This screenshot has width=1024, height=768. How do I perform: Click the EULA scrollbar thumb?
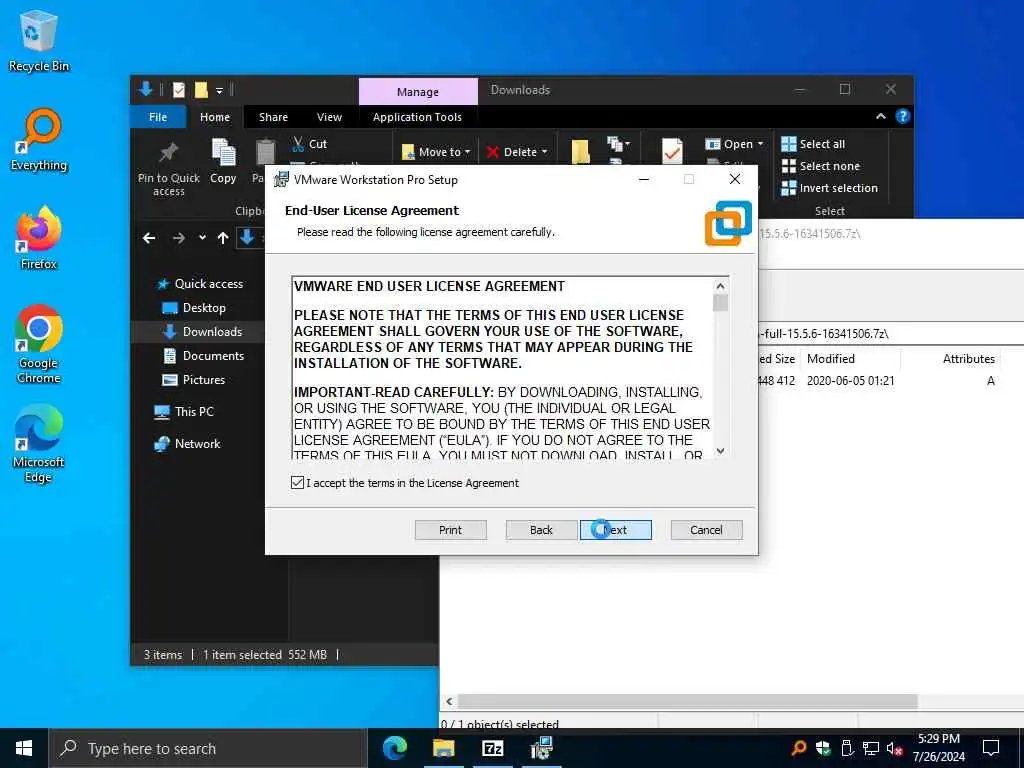pos(720,303)
